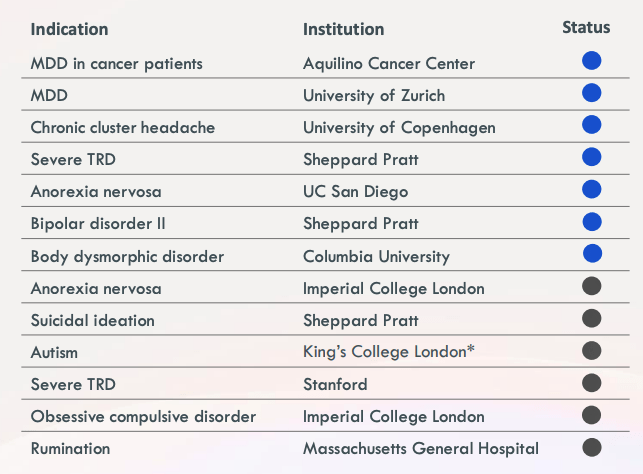
Task: Click the blue status dot for Aquilino Cancer Center
Action: point(591,61)
